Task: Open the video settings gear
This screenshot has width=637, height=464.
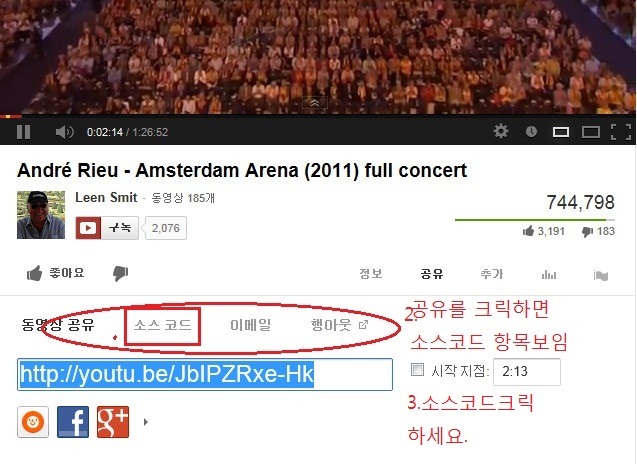Action: (x=500, y=131)
